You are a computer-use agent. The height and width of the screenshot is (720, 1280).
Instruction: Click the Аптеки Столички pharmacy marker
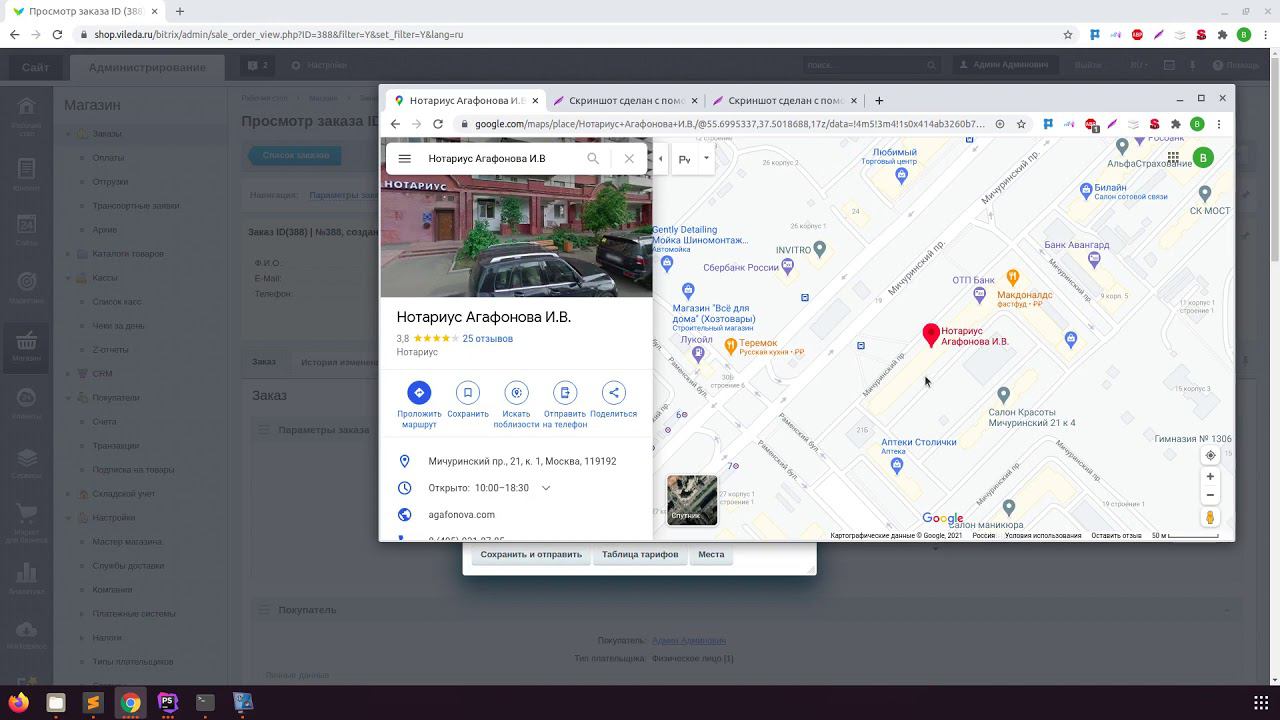point(896,465)
